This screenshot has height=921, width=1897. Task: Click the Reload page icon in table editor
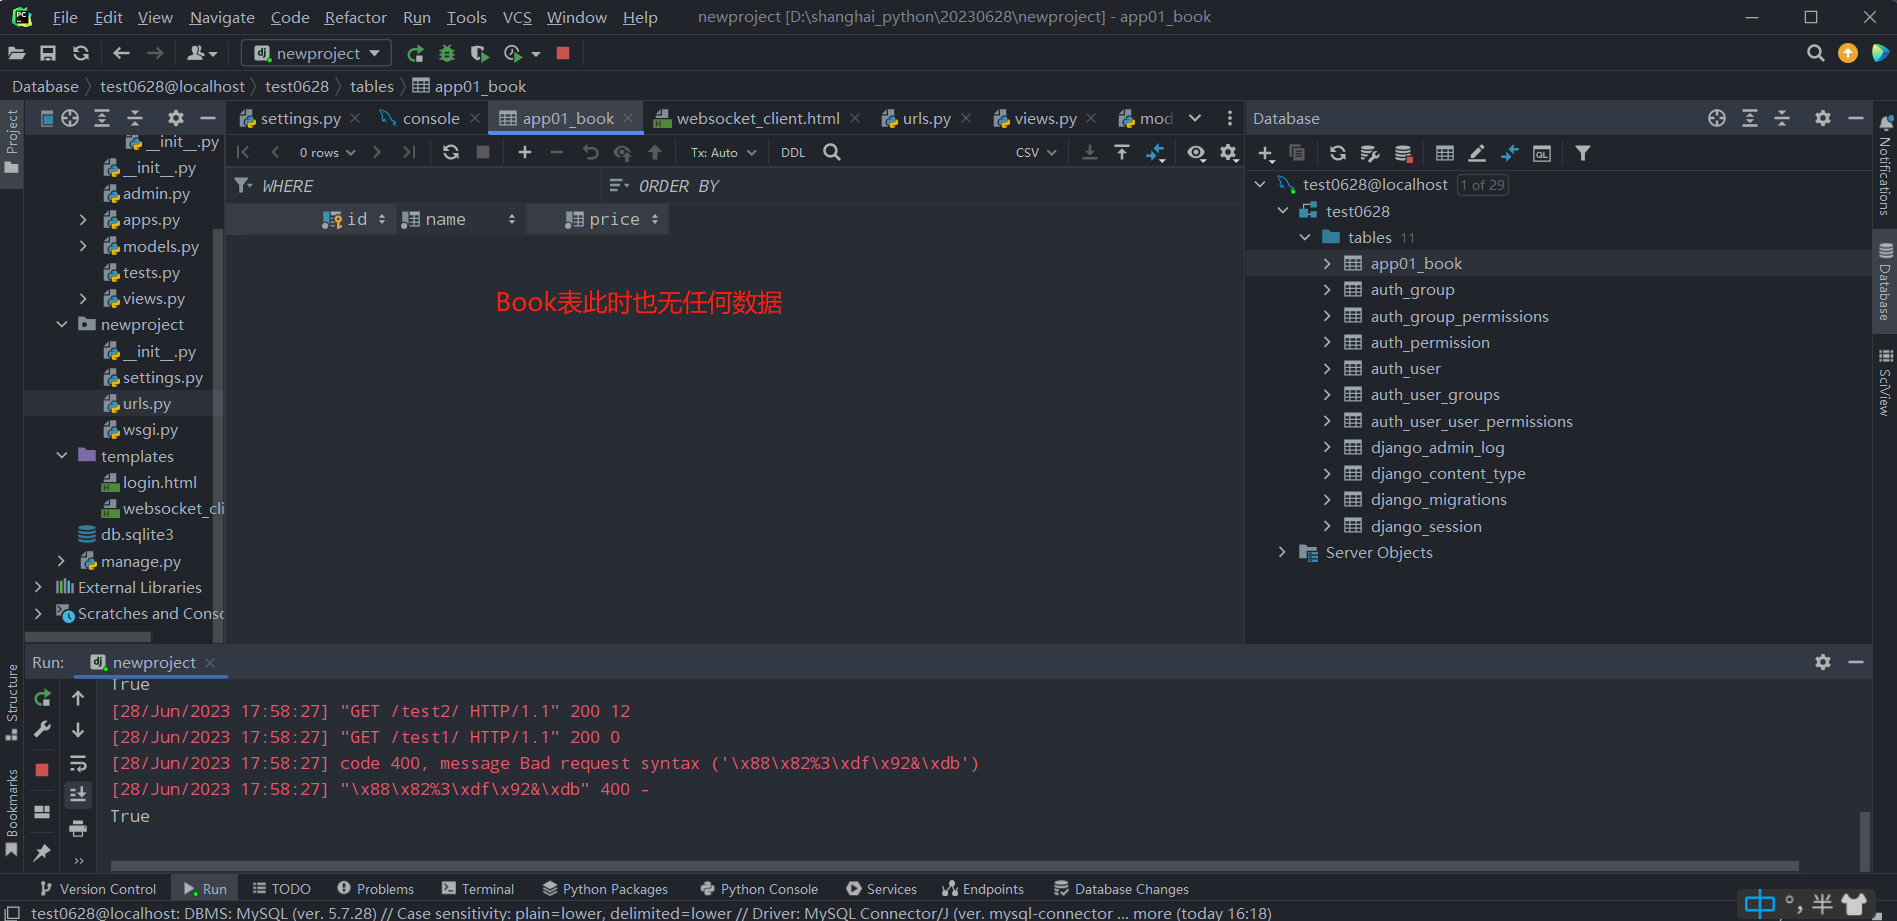click(x=451, y=152)
